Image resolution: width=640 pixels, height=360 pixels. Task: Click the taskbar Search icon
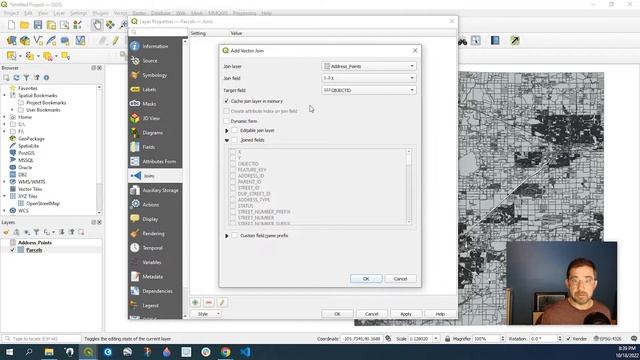point(29,352)
